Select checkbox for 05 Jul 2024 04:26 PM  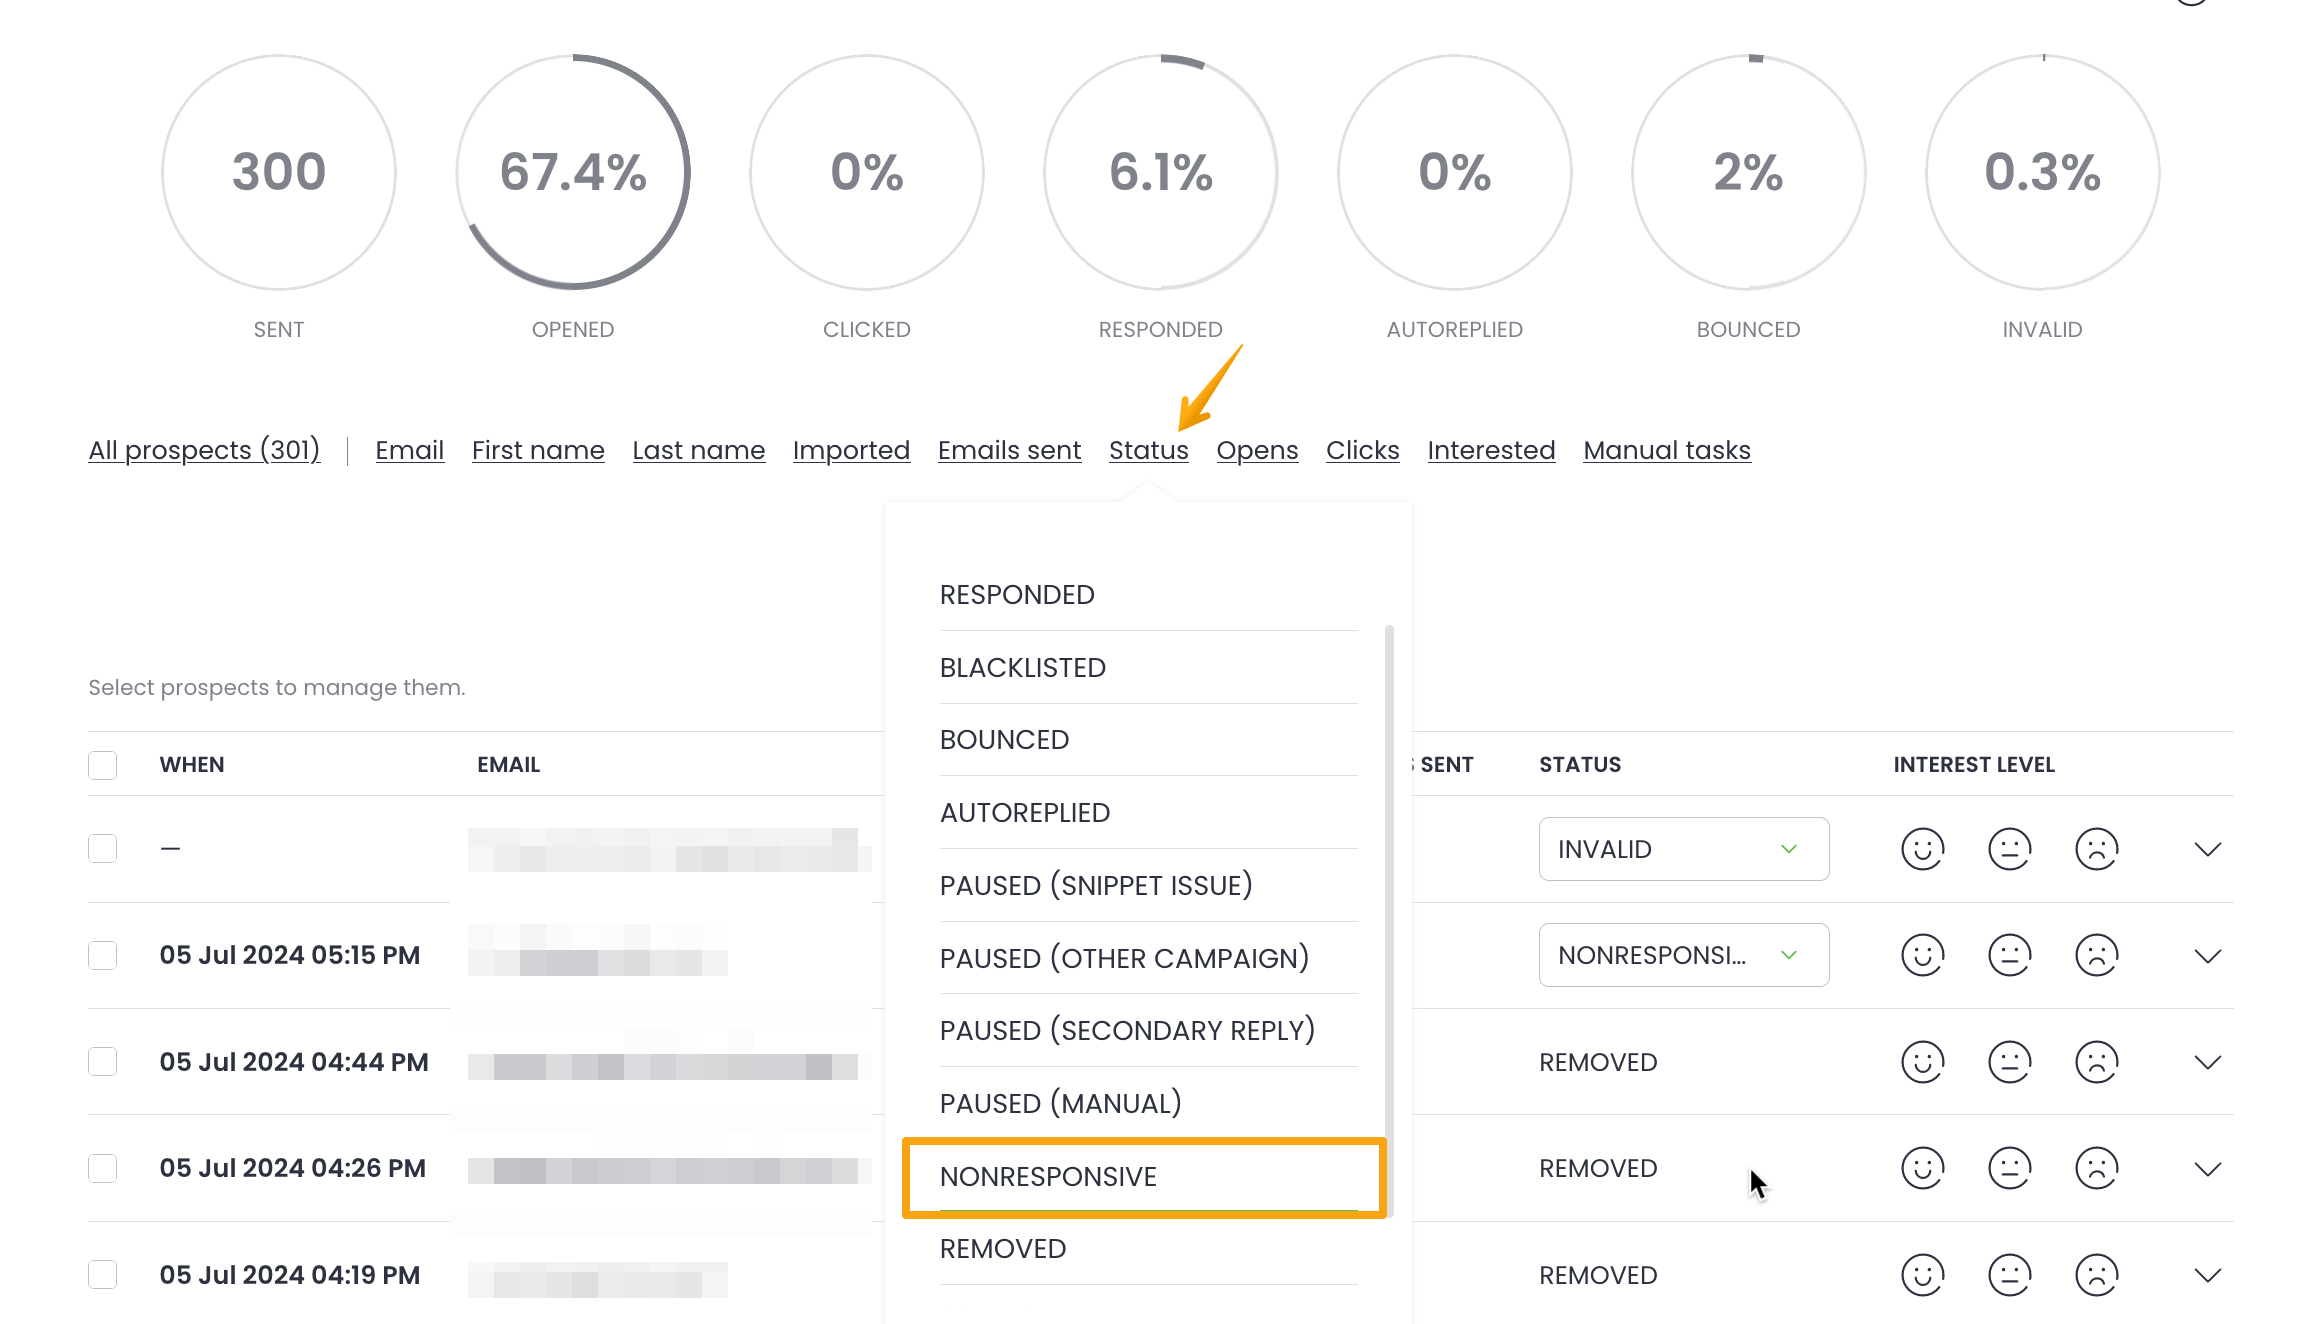pos(102,1168)
